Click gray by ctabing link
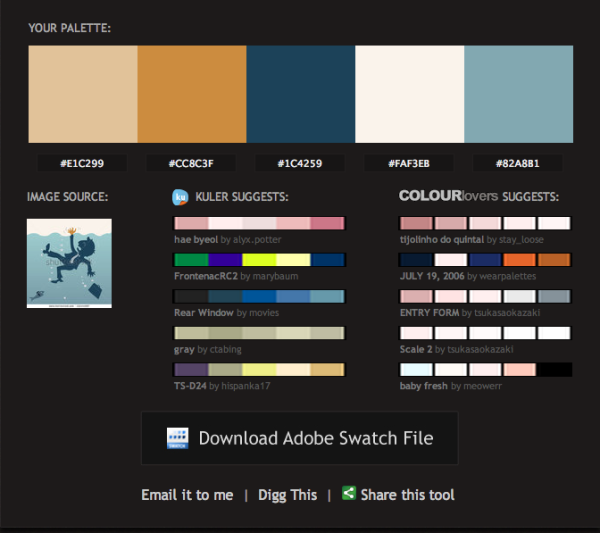This screenshot has height=533, width=600. [208, 349]
